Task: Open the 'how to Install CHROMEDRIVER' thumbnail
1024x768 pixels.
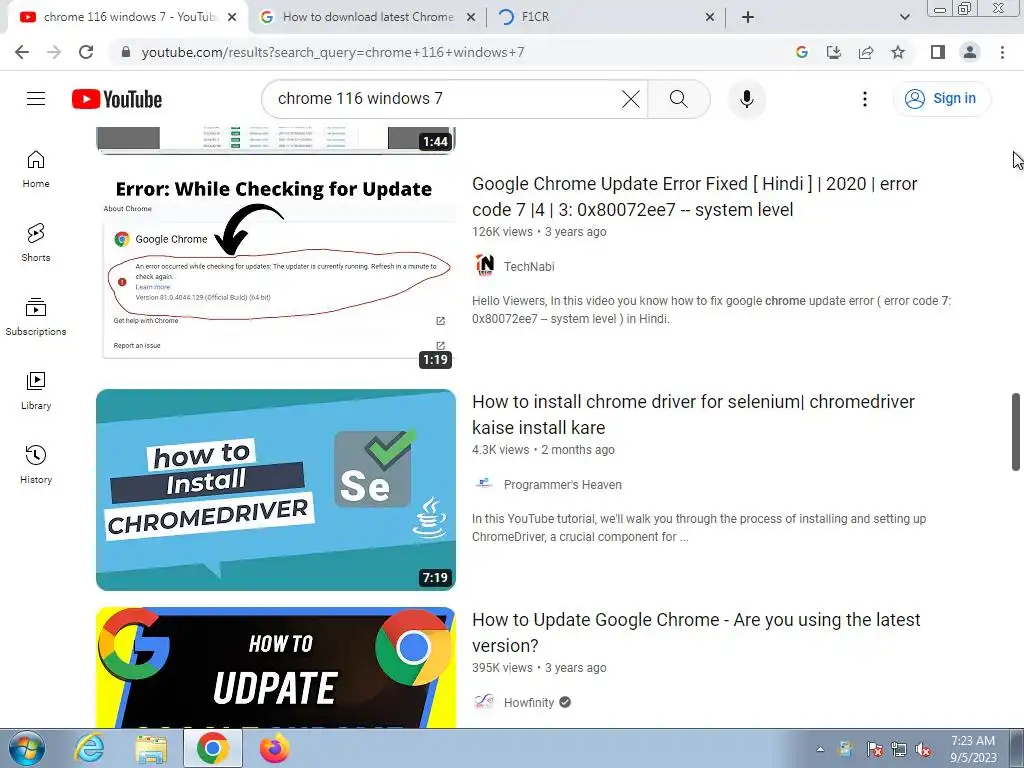Action: pyautogui.click(x=276, y=490)
